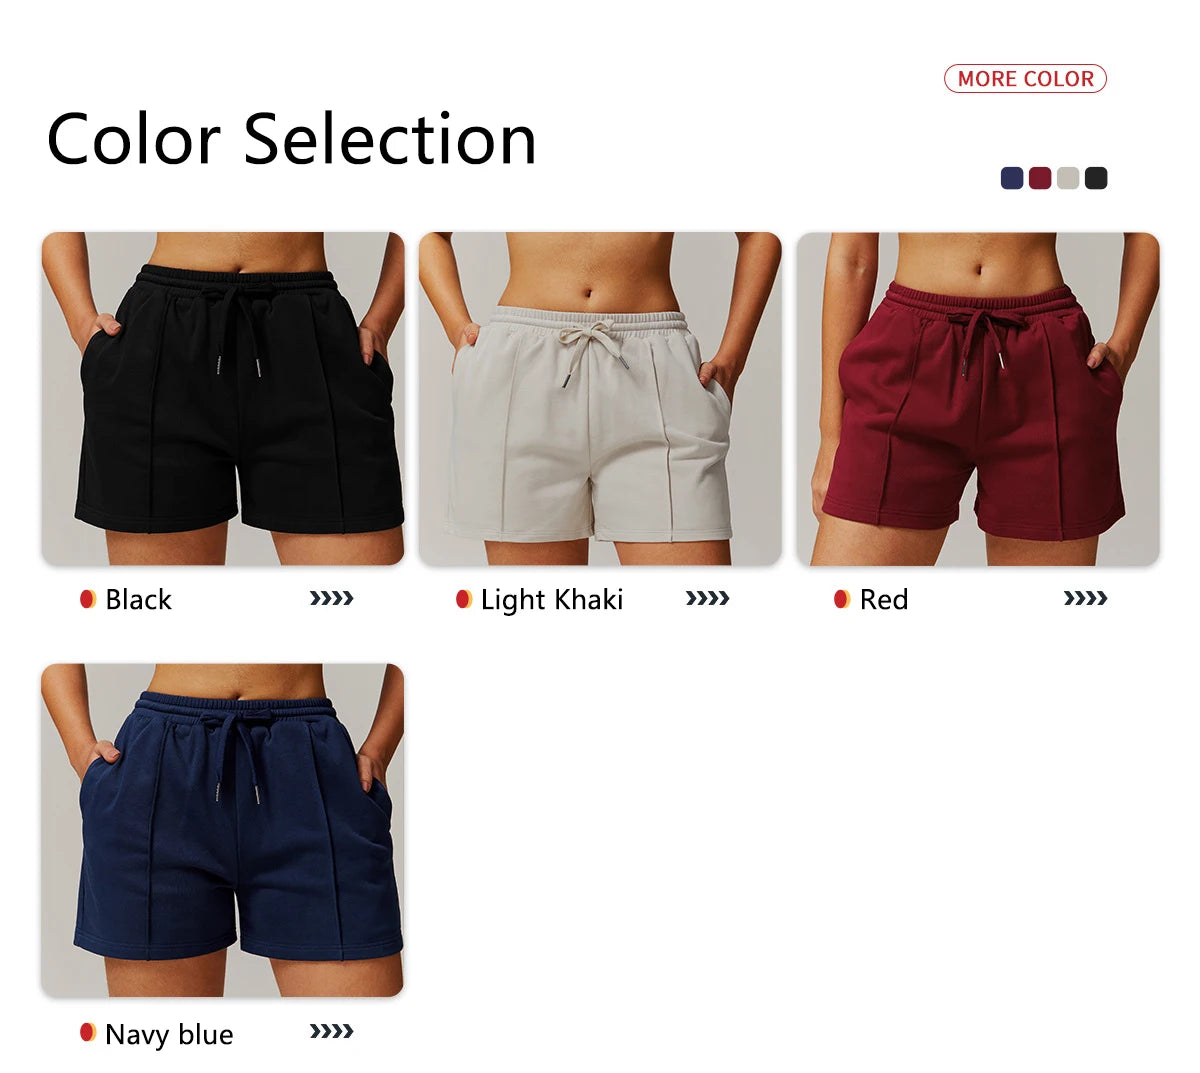Click the Color Selection heading

click(292, 139)
